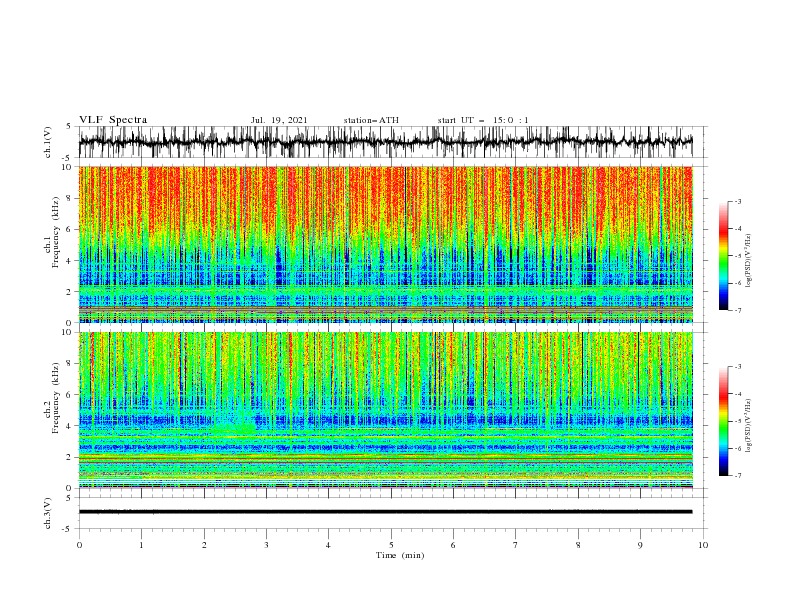This screenshot has height=612, width=792.
Task: Click time axis tick label '5'
Action: 391,545
